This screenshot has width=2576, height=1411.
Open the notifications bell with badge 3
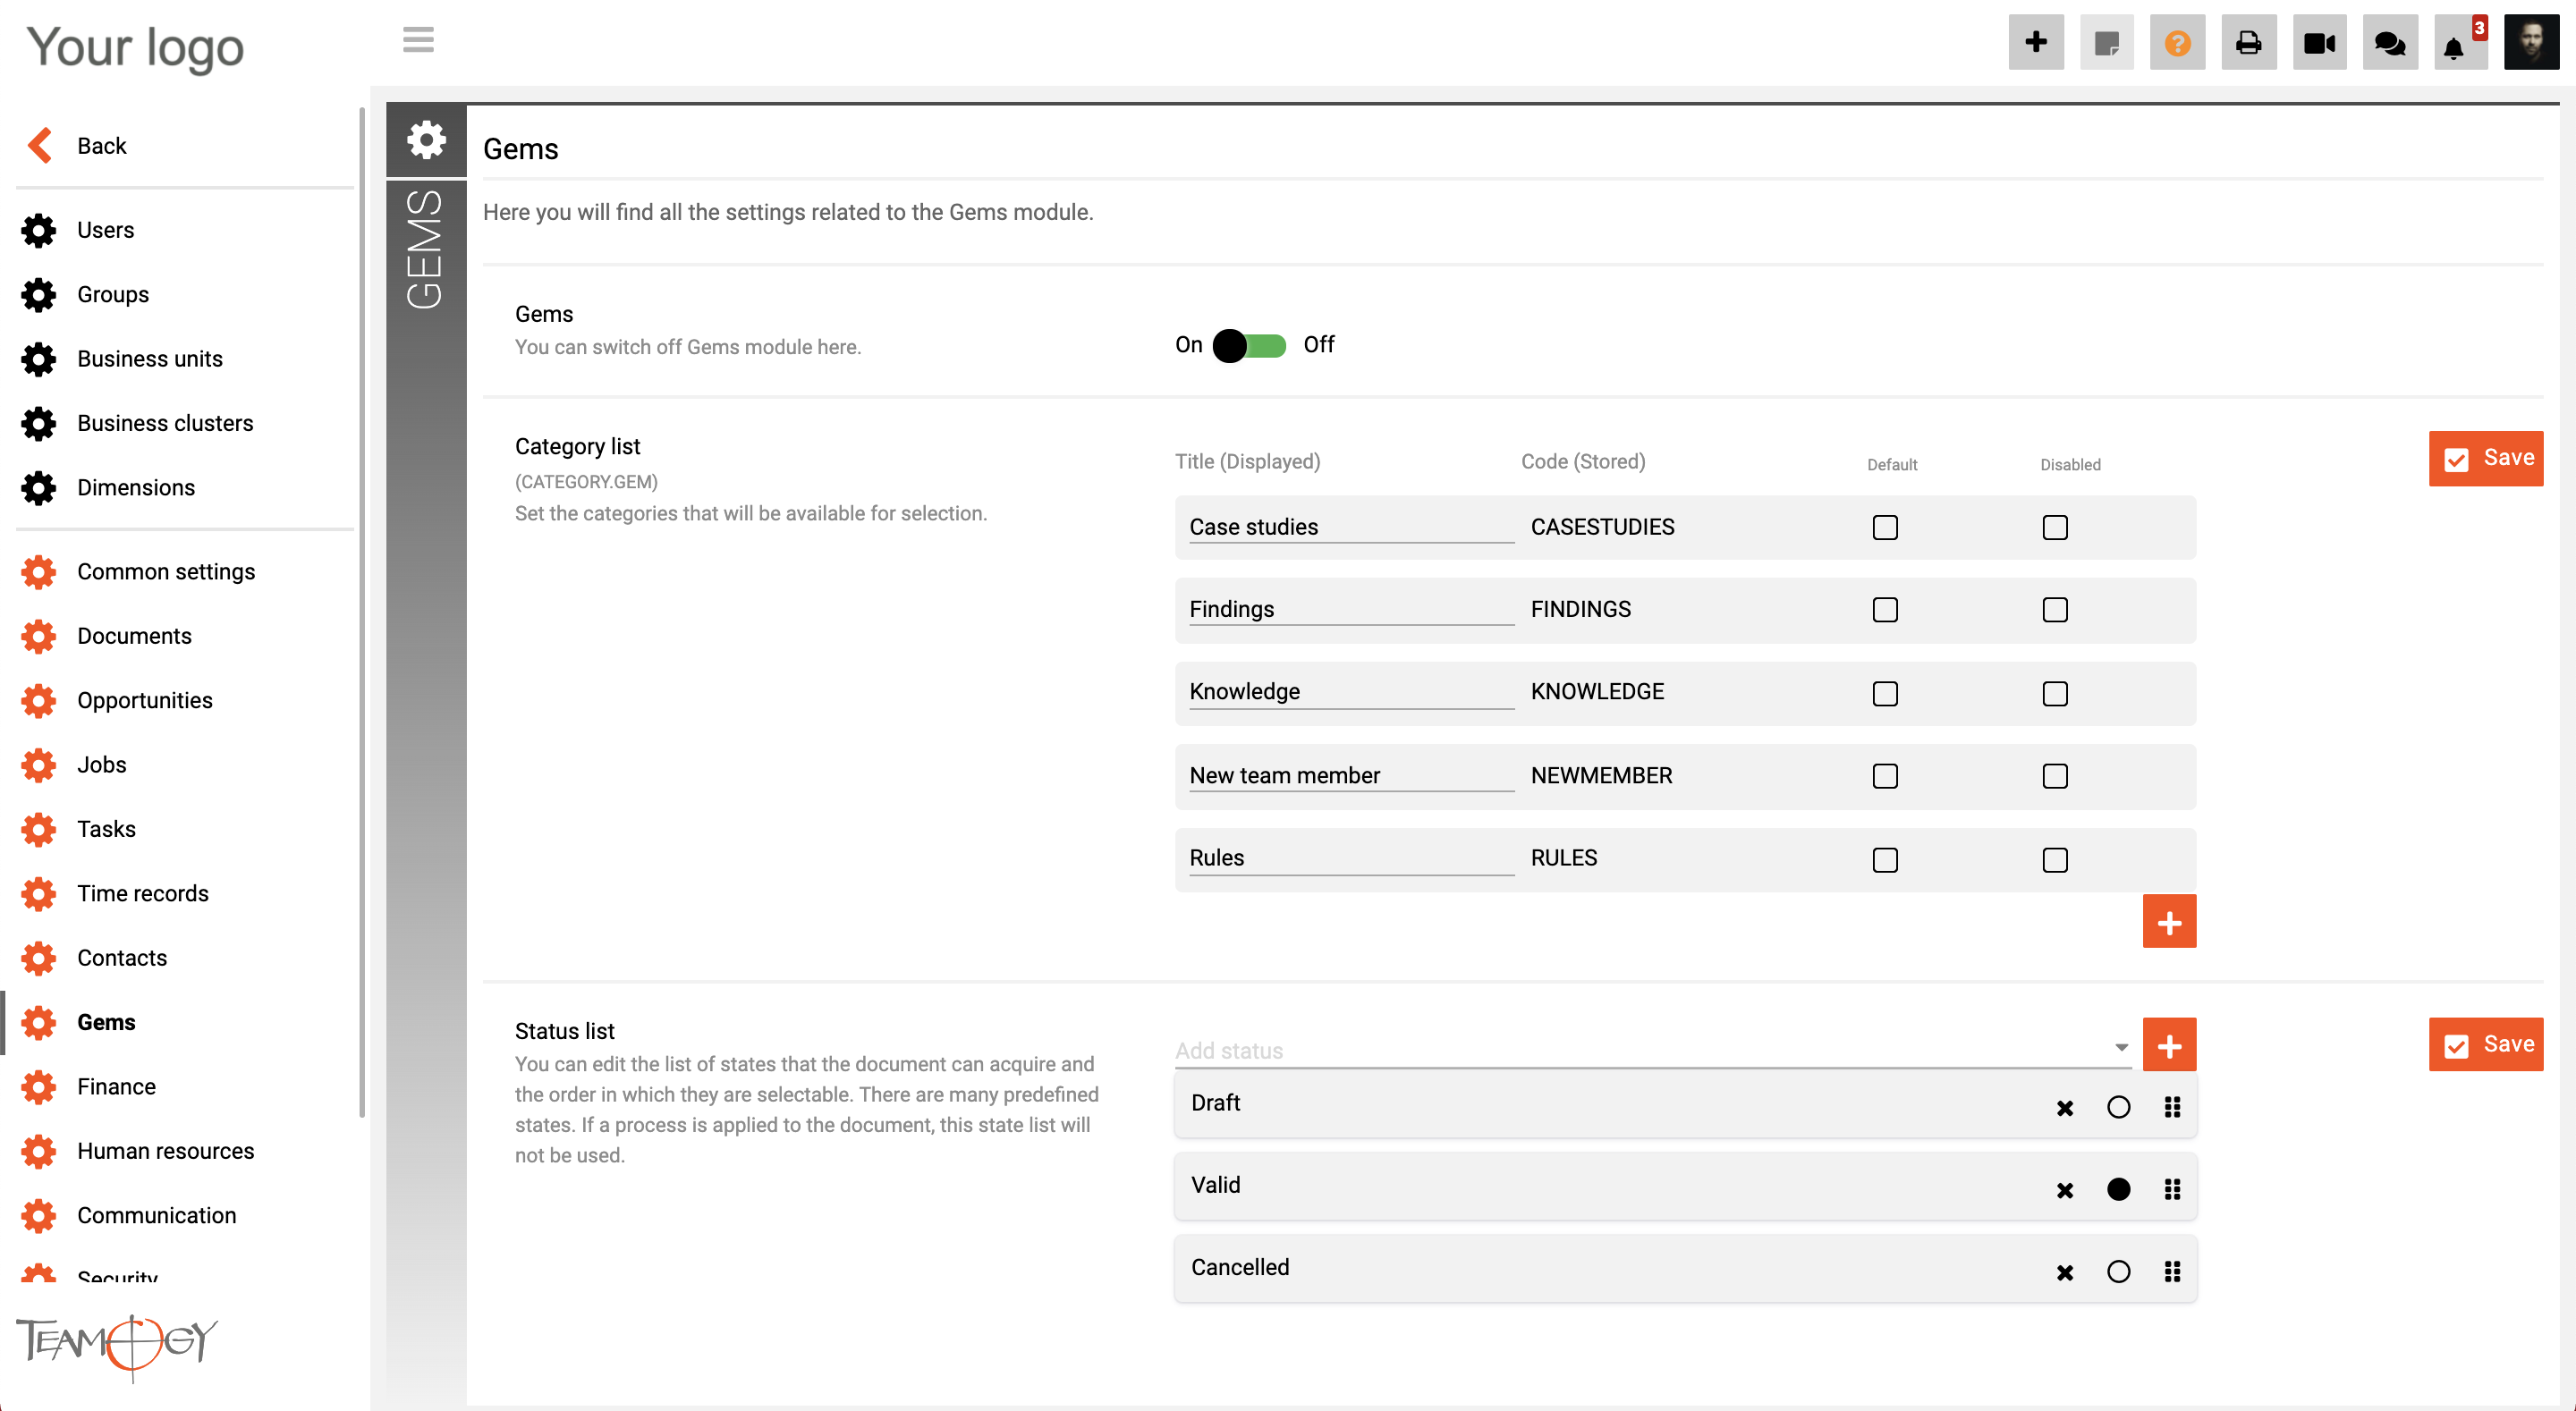click(x=2460, y=42)
